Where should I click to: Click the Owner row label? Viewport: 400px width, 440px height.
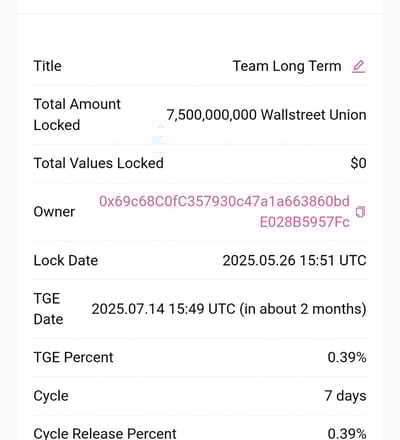click(54, 212)
